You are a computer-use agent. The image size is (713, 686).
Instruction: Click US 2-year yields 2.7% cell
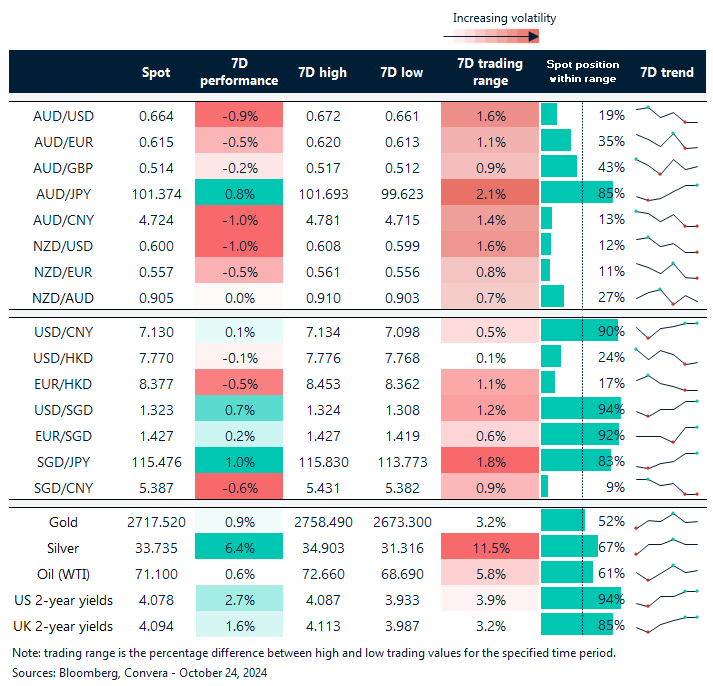pyautogui.click(x=239, y=598)
